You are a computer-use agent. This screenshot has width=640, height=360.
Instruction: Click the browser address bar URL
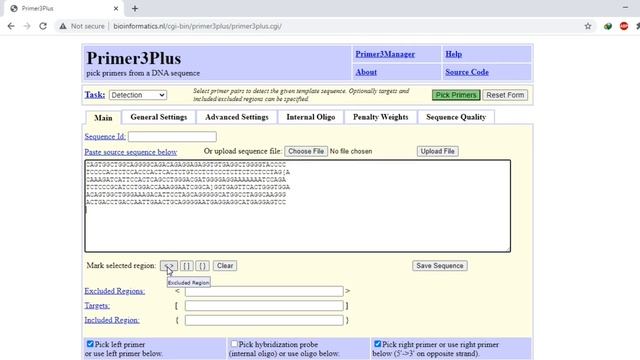coord(198,26)
